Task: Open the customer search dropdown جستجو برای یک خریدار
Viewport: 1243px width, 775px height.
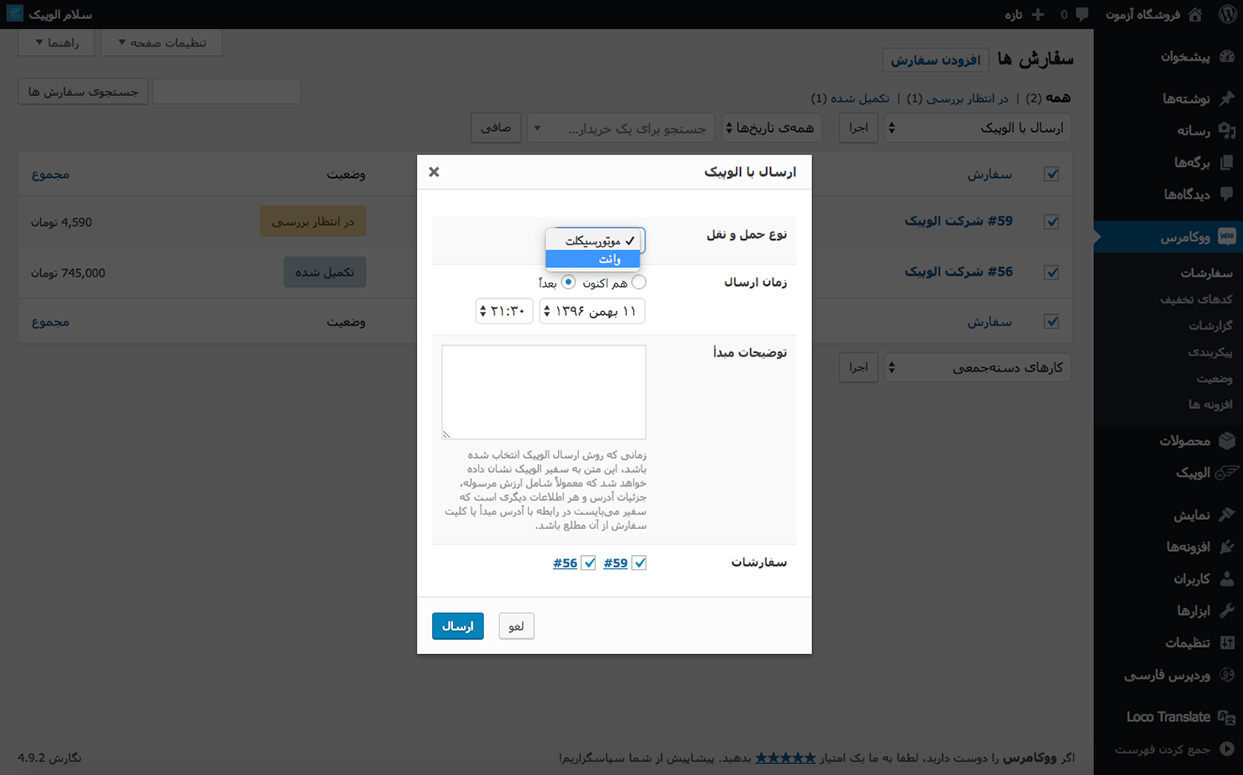Action: tap(620, 128)
